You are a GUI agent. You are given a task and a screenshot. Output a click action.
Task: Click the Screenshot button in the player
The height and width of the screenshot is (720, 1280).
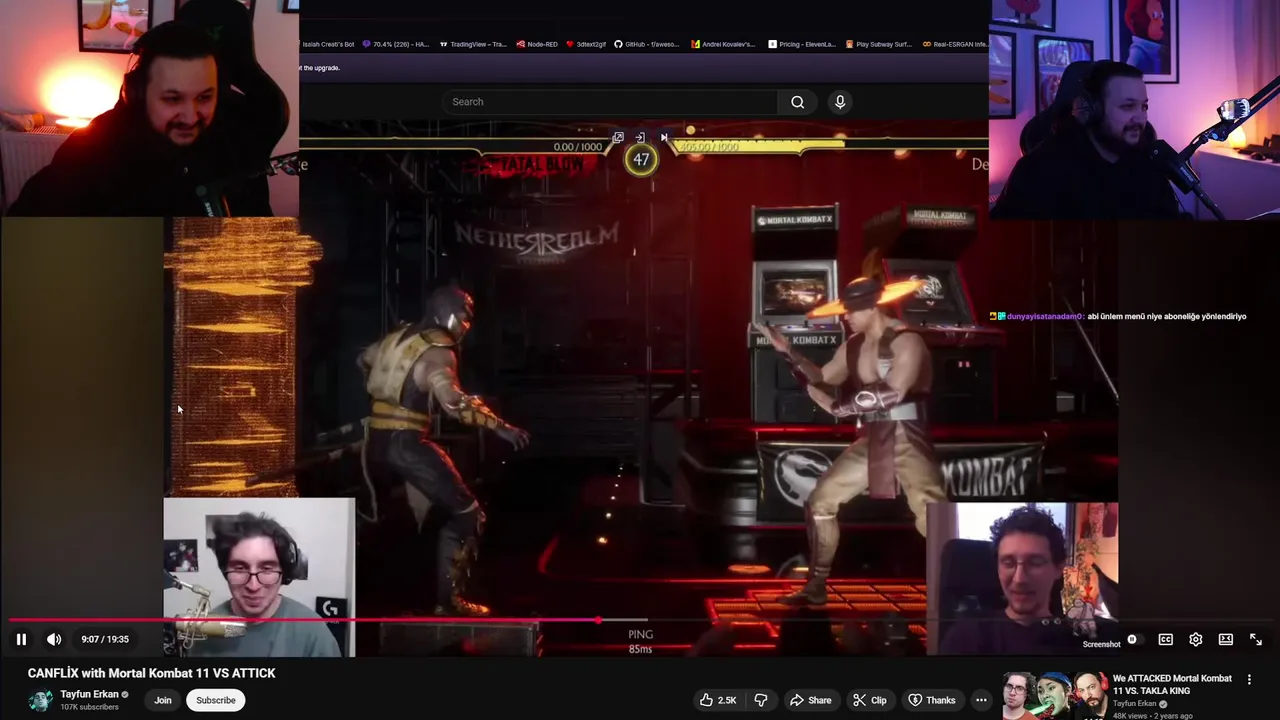pyautogui.click(x=1101, y=644)
